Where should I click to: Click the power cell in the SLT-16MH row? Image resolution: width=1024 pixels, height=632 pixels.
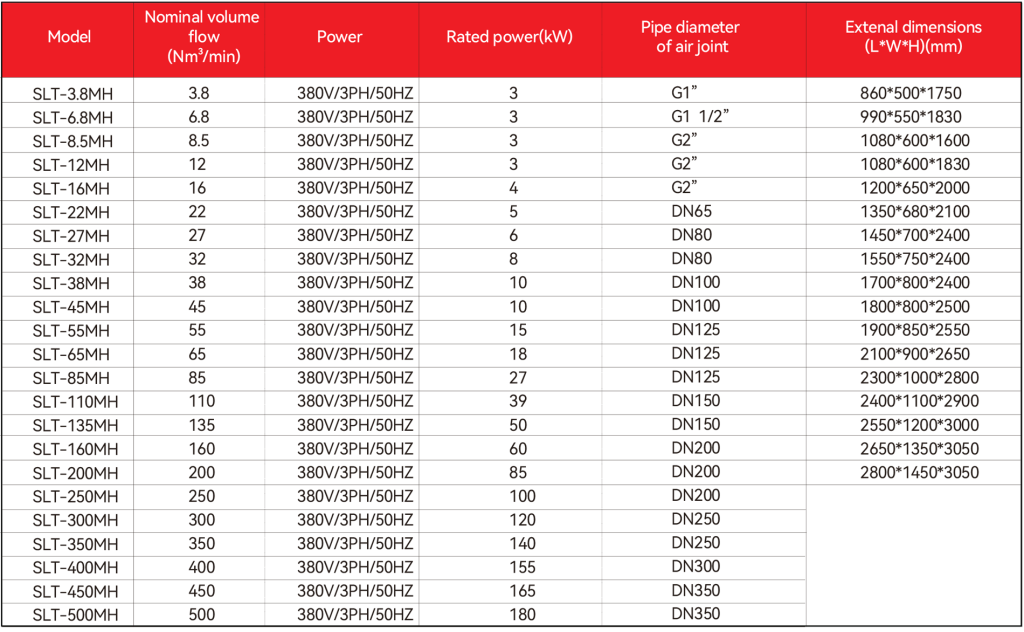(355, 188)
